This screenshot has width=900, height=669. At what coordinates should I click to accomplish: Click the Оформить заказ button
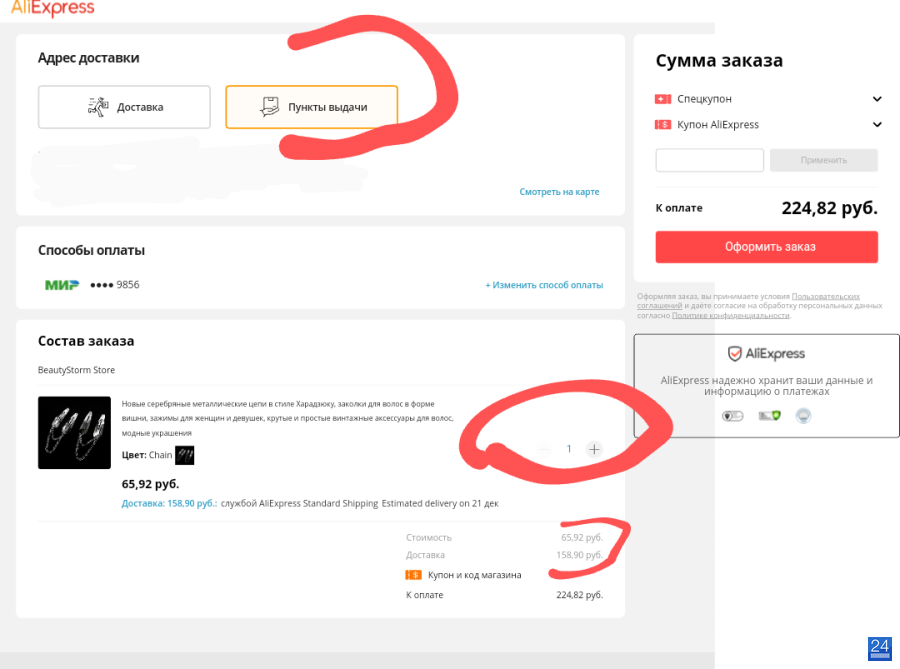click(x=767, y=247)
